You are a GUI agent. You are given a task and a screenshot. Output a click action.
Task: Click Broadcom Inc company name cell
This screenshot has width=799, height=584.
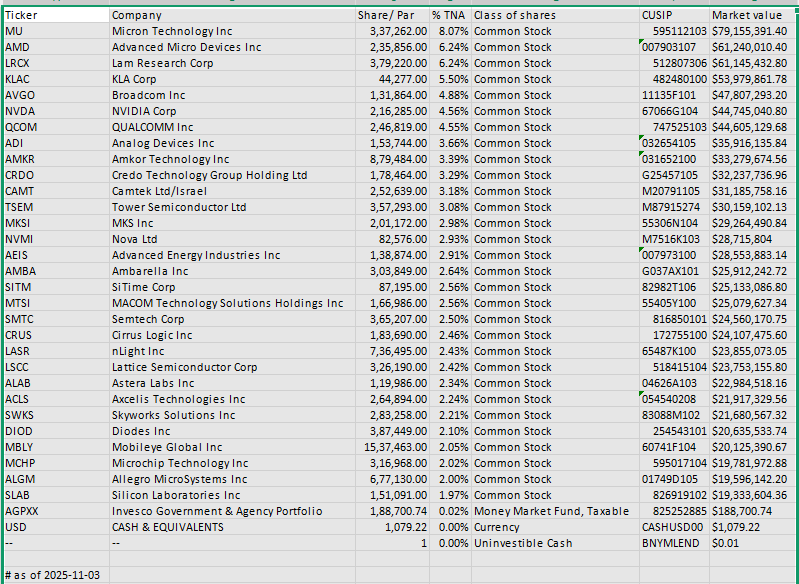coord(230,95)
